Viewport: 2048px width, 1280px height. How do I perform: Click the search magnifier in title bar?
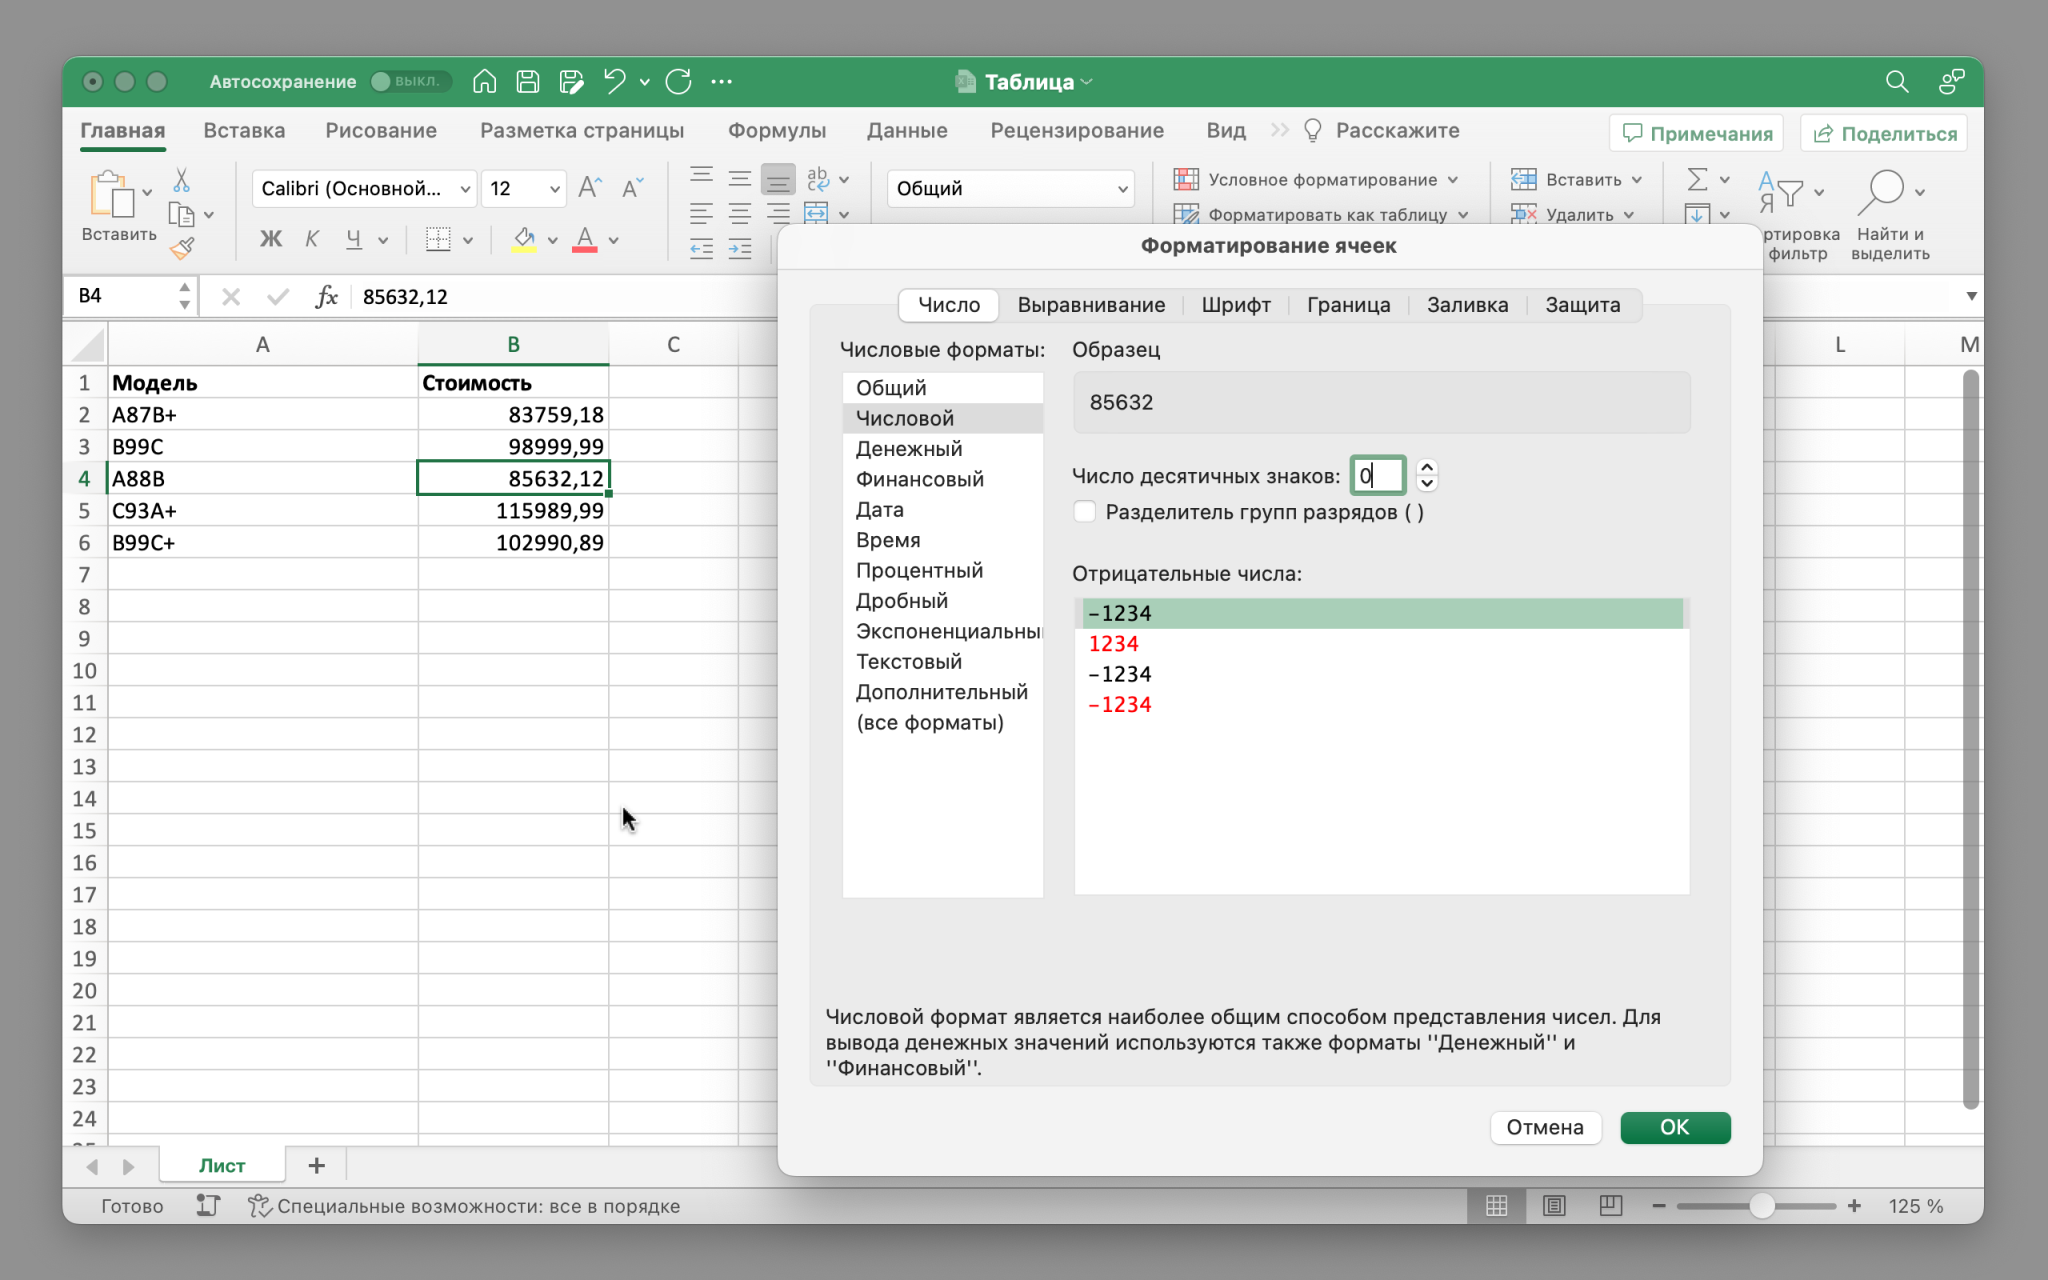(x=1896, y=82)
